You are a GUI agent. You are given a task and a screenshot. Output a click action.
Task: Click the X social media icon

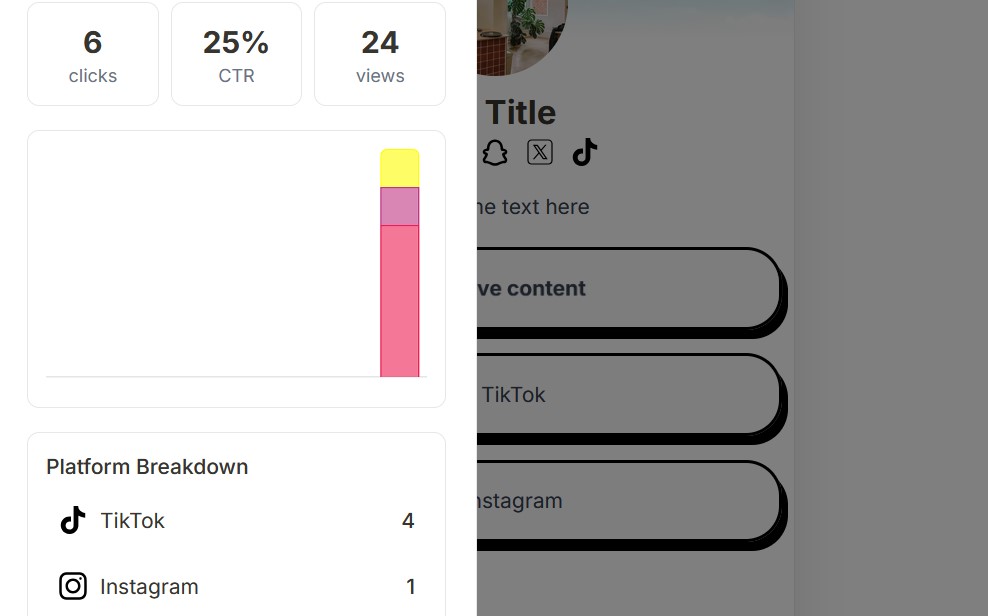point(540,152)
